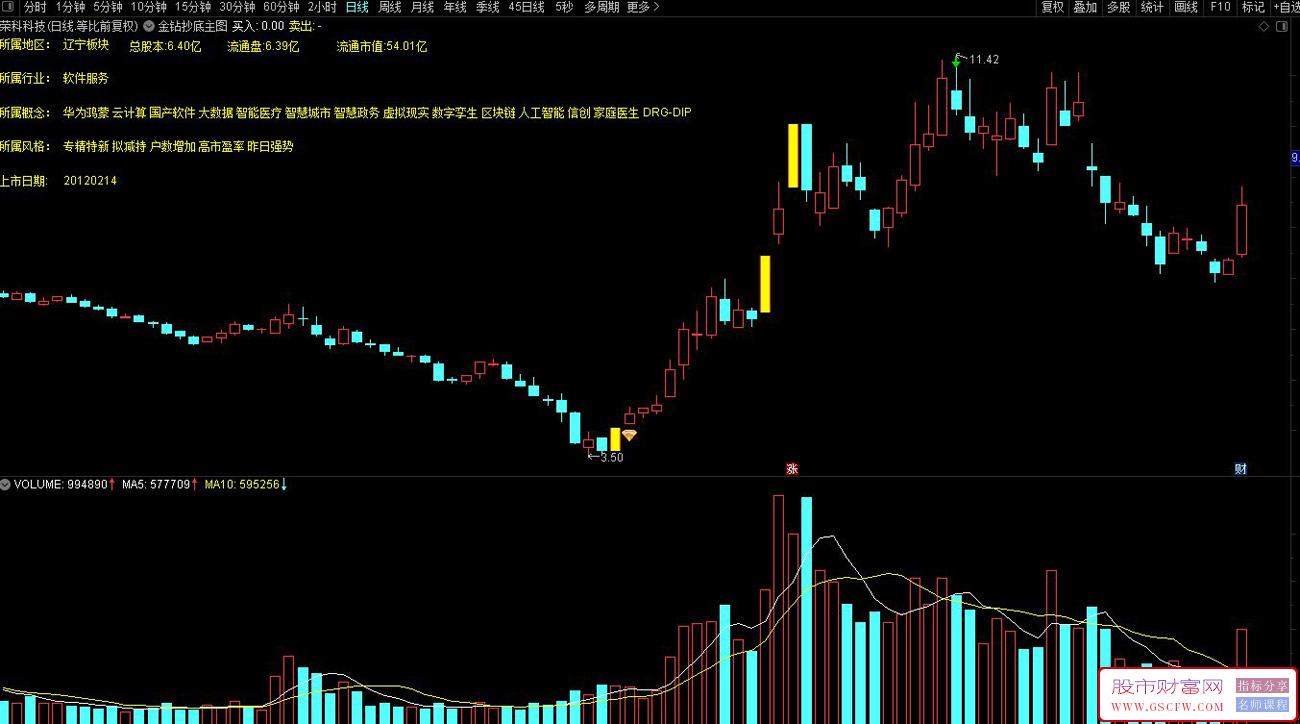Click the 华为鸿蒙 concept text
Viewport: 1300px width, 724px height.
tap(86, 113)
